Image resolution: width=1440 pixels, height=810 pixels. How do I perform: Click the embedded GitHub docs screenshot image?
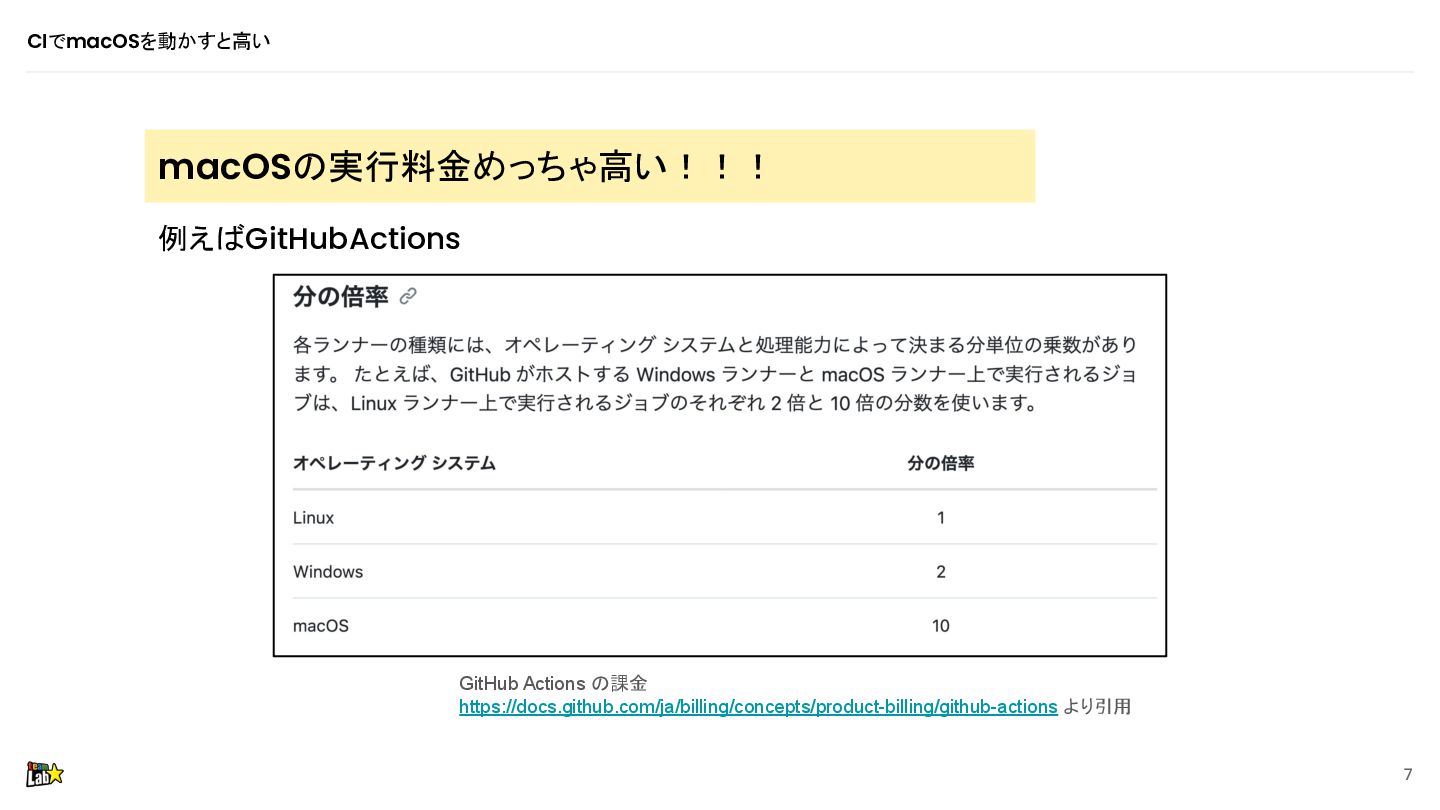720,465
